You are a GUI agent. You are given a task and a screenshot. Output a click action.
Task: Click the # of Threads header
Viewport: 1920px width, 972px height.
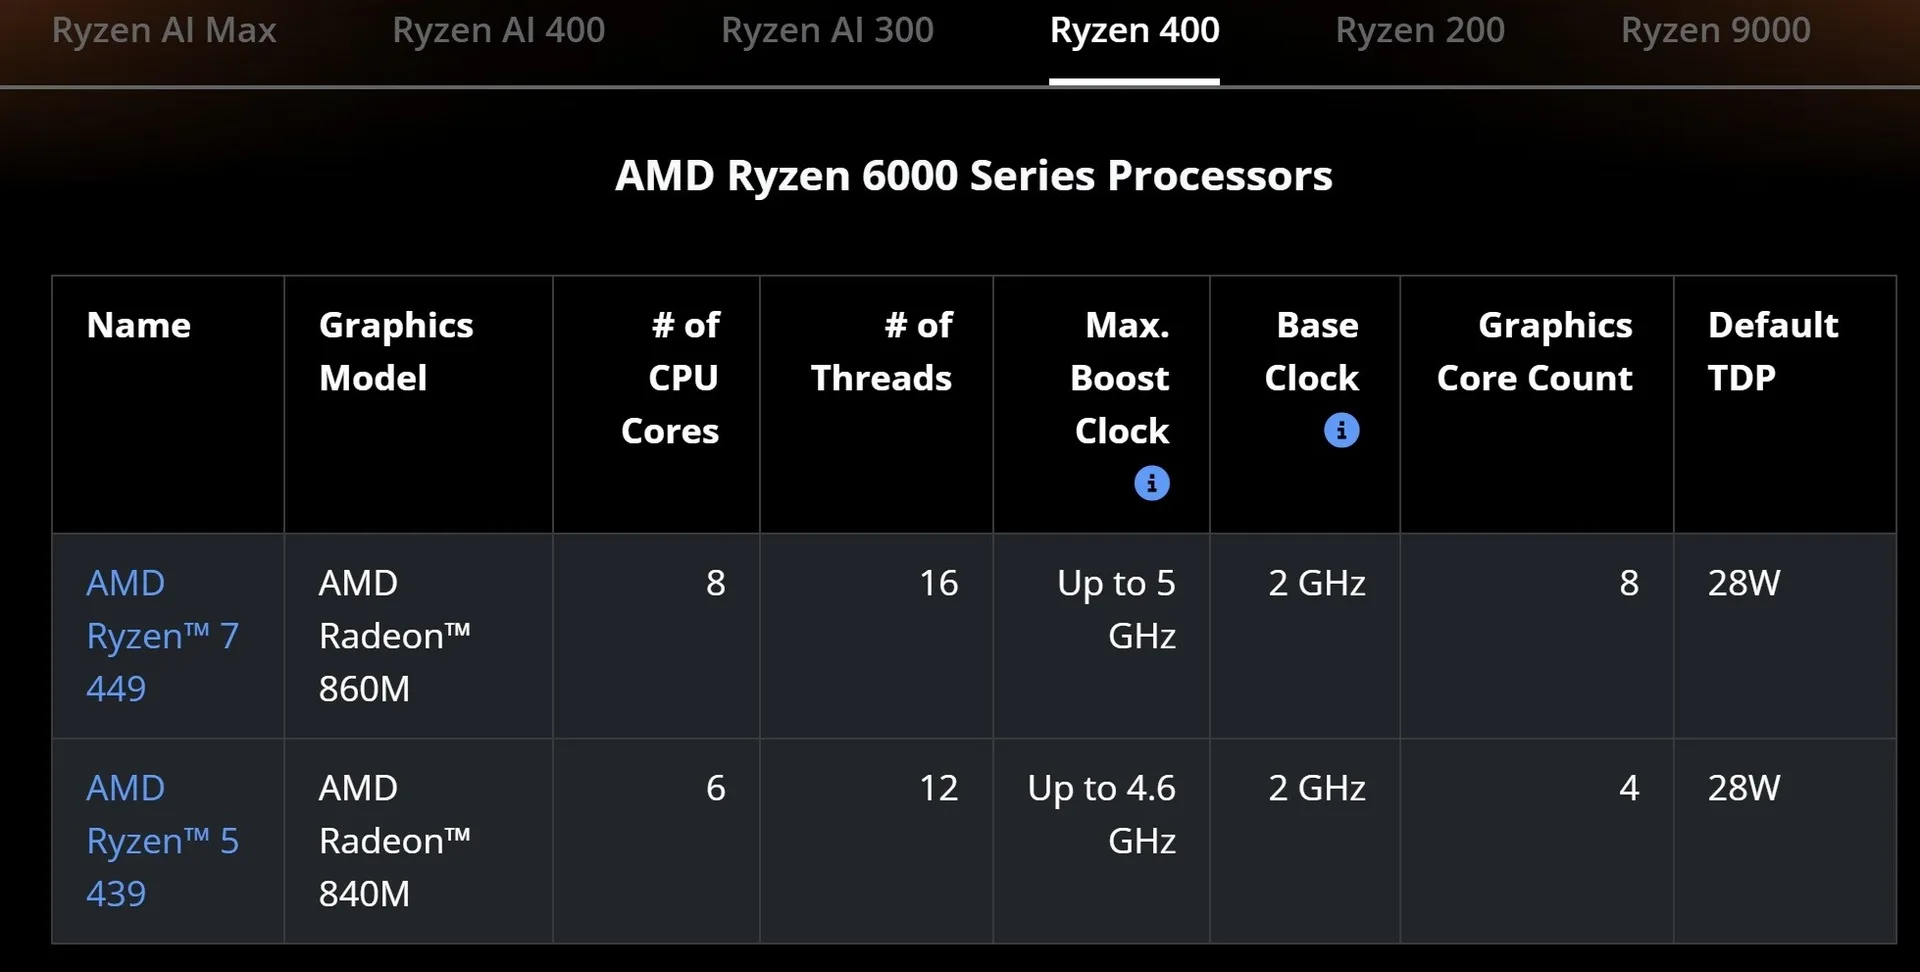(881, 351)
